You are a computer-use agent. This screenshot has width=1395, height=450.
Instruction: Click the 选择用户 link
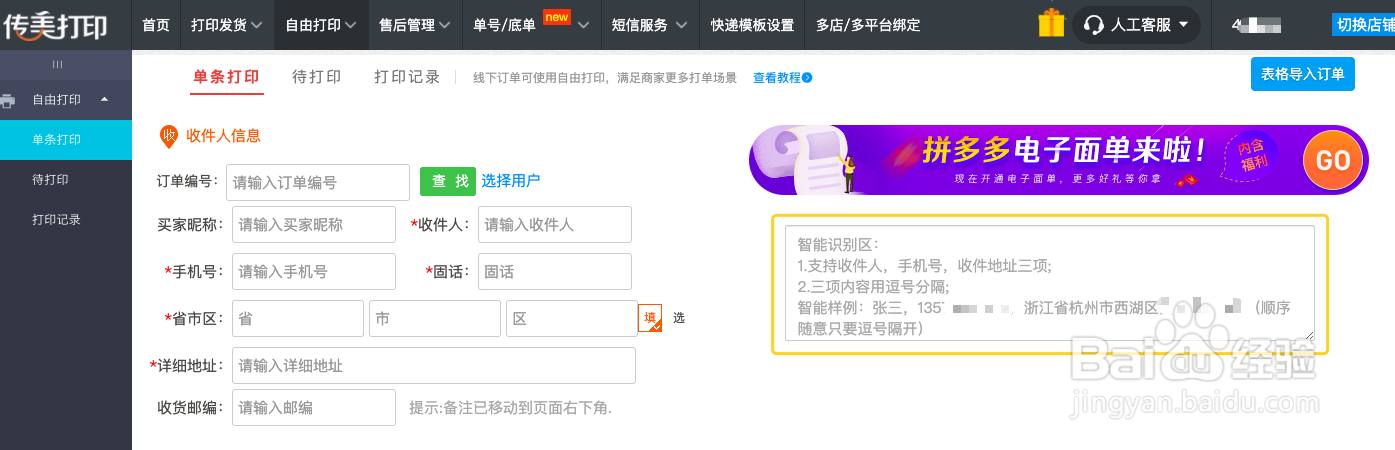511,181
